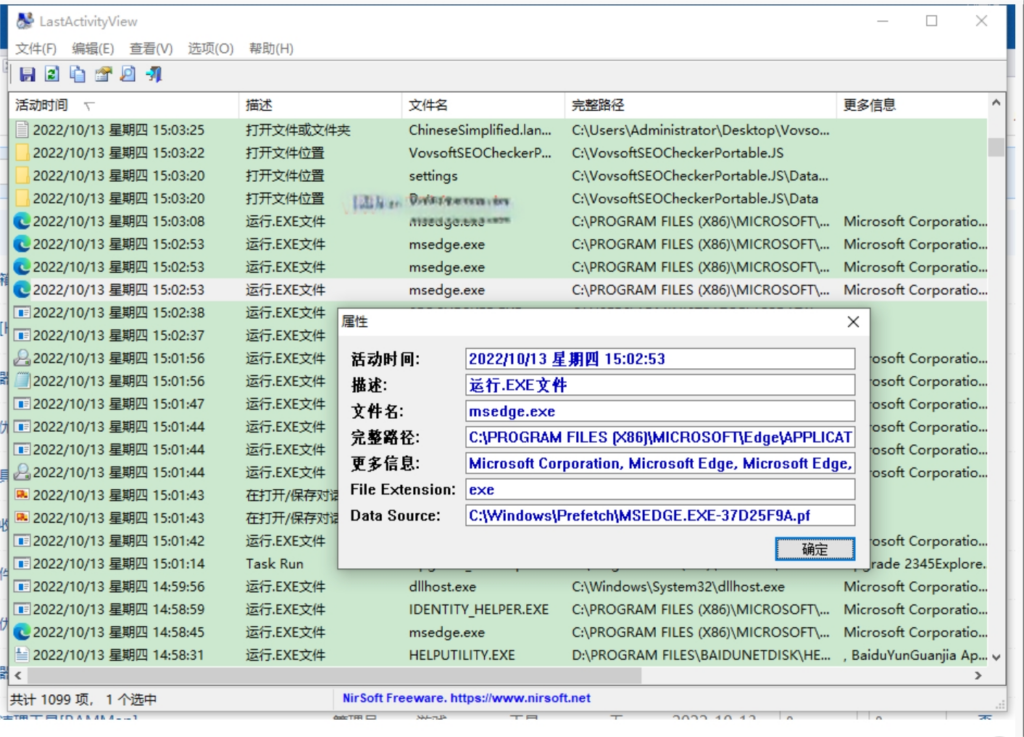This screenshot has width=1024, height=737.
Task: Select the ChineseSimplified.lan row file icon
Action: 21,130
